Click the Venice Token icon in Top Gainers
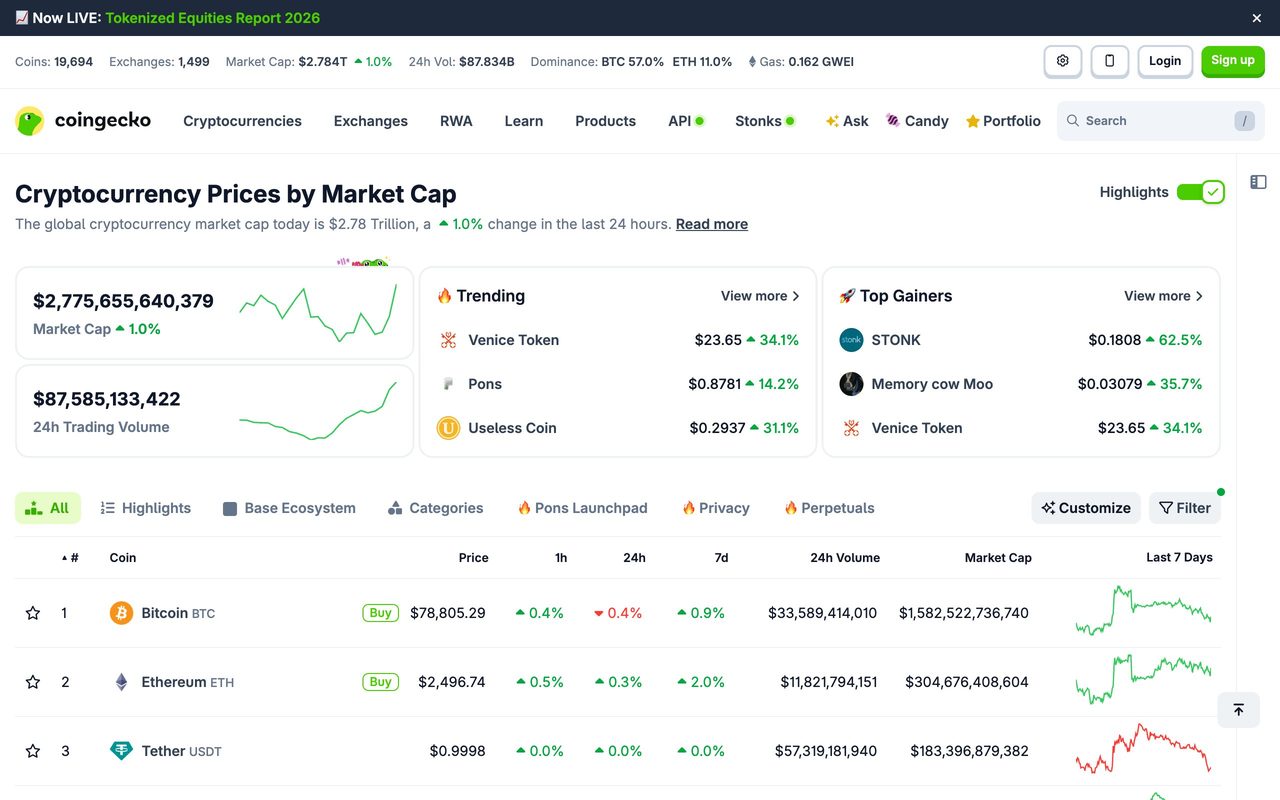Viewport: 1280px width, 800px height. tap(851, 428)
